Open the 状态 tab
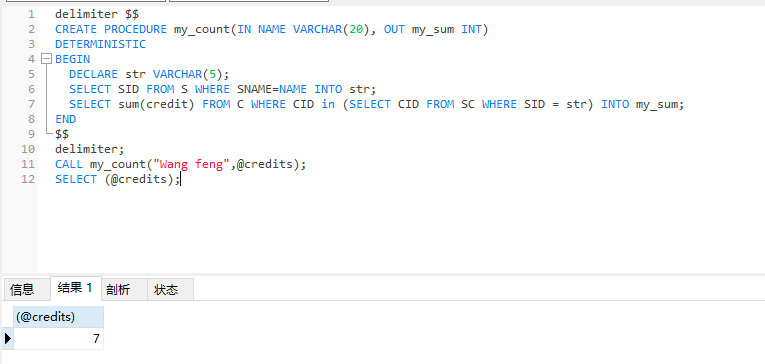 click(x=166, y=290)
